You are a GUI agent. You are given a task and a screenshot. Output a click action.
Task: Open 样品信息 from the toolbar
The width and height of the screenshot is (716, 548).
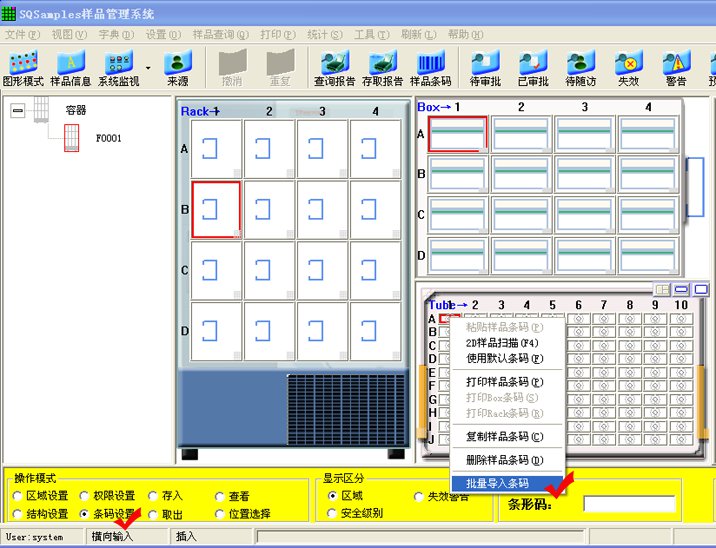pos(70,67)
